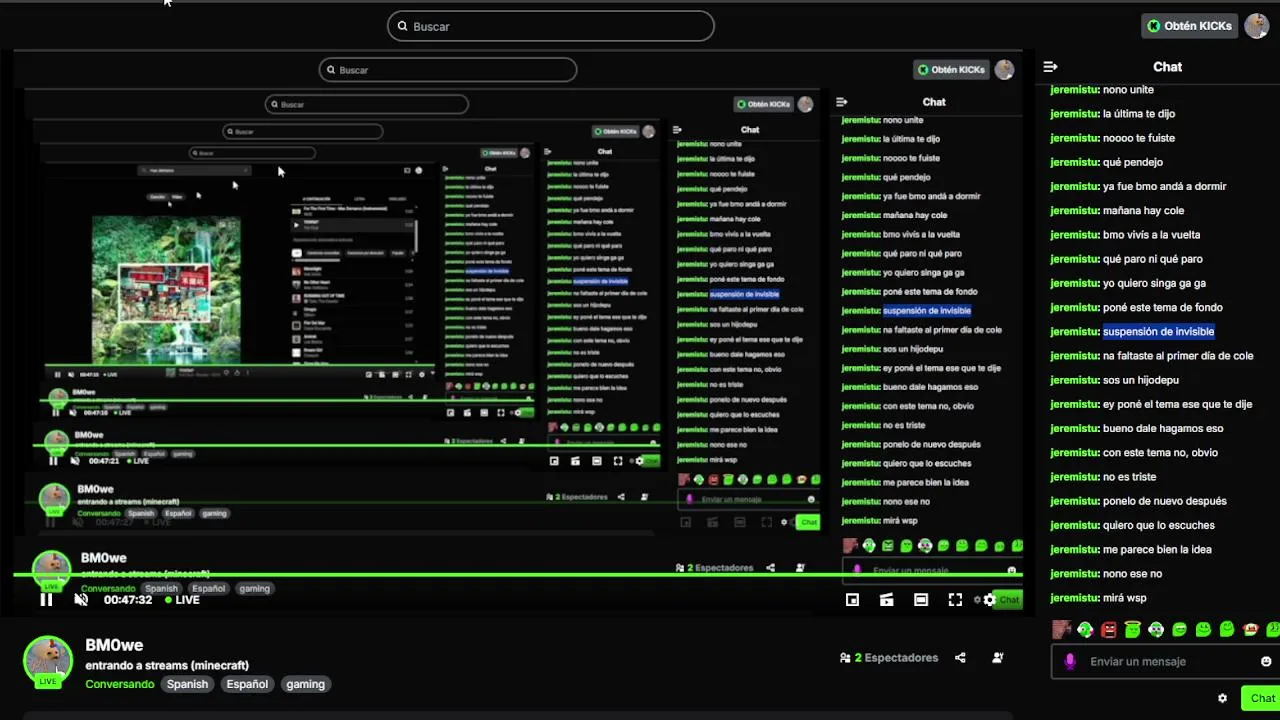Insert the ninth quick emote, red and white

pos(1251,630)
